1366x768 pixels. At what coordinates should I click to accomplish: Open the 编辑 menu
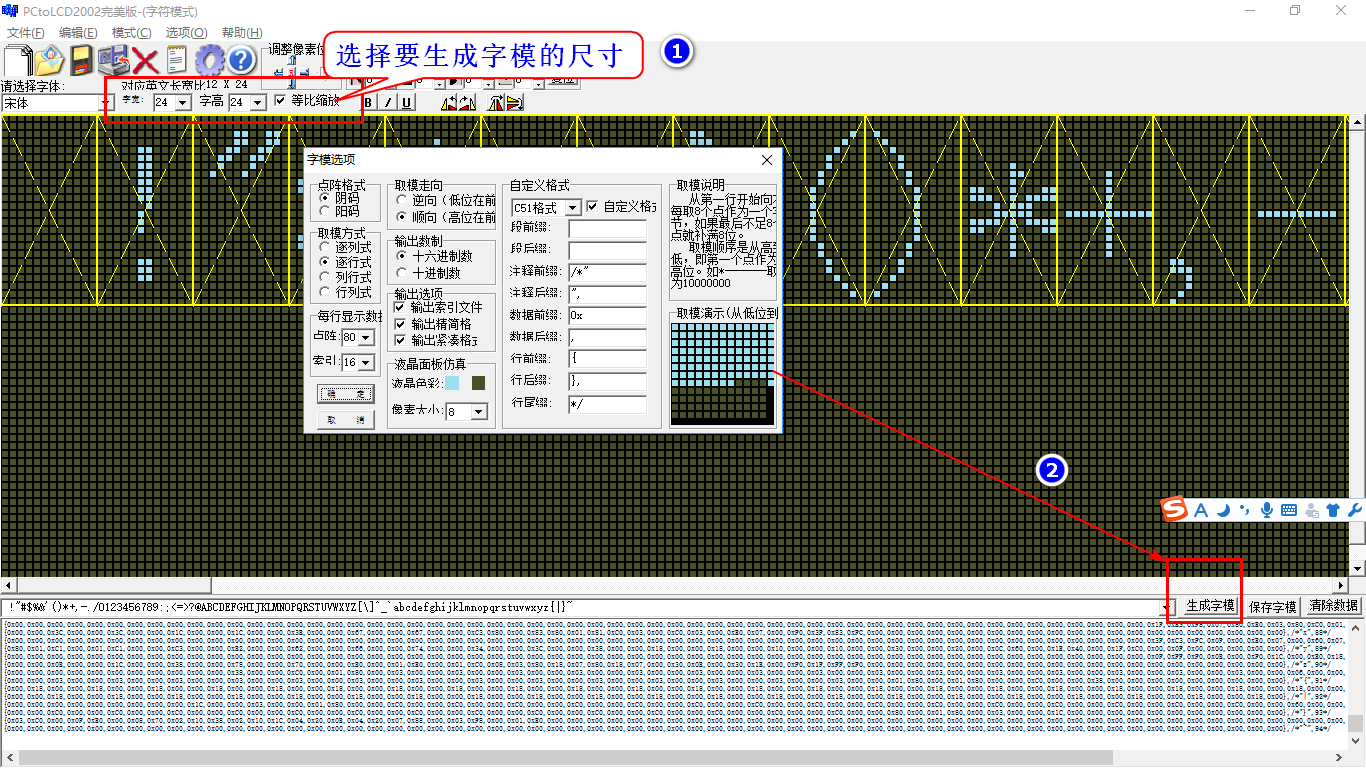click(x=78, y=33)
